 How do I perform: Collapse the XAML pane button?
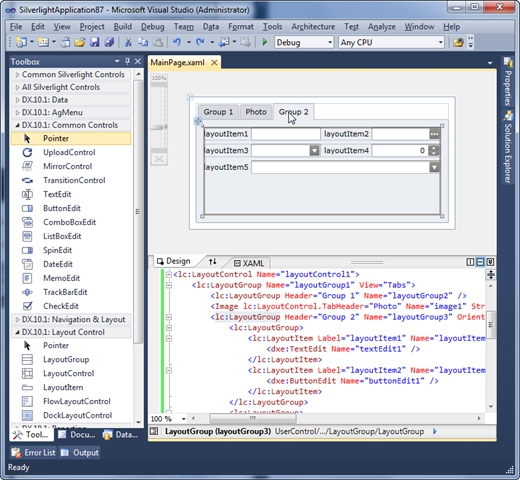point(490,262)
